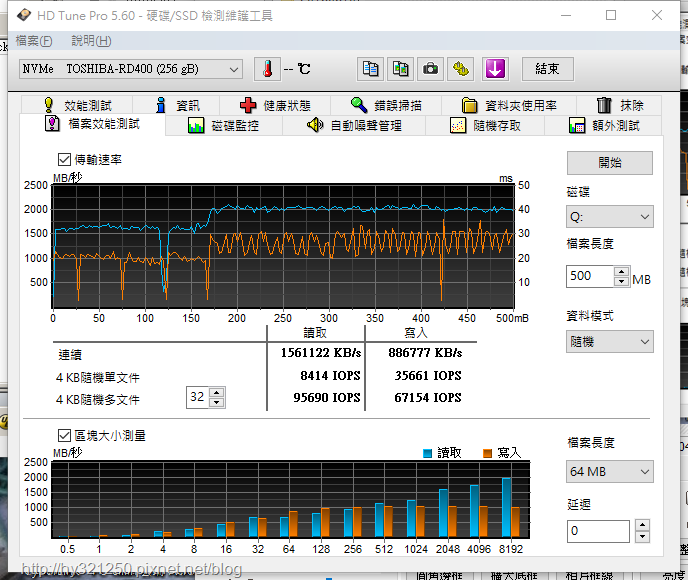Toggle the 傳輸速率 checkbox

click(x=64, y=159)
